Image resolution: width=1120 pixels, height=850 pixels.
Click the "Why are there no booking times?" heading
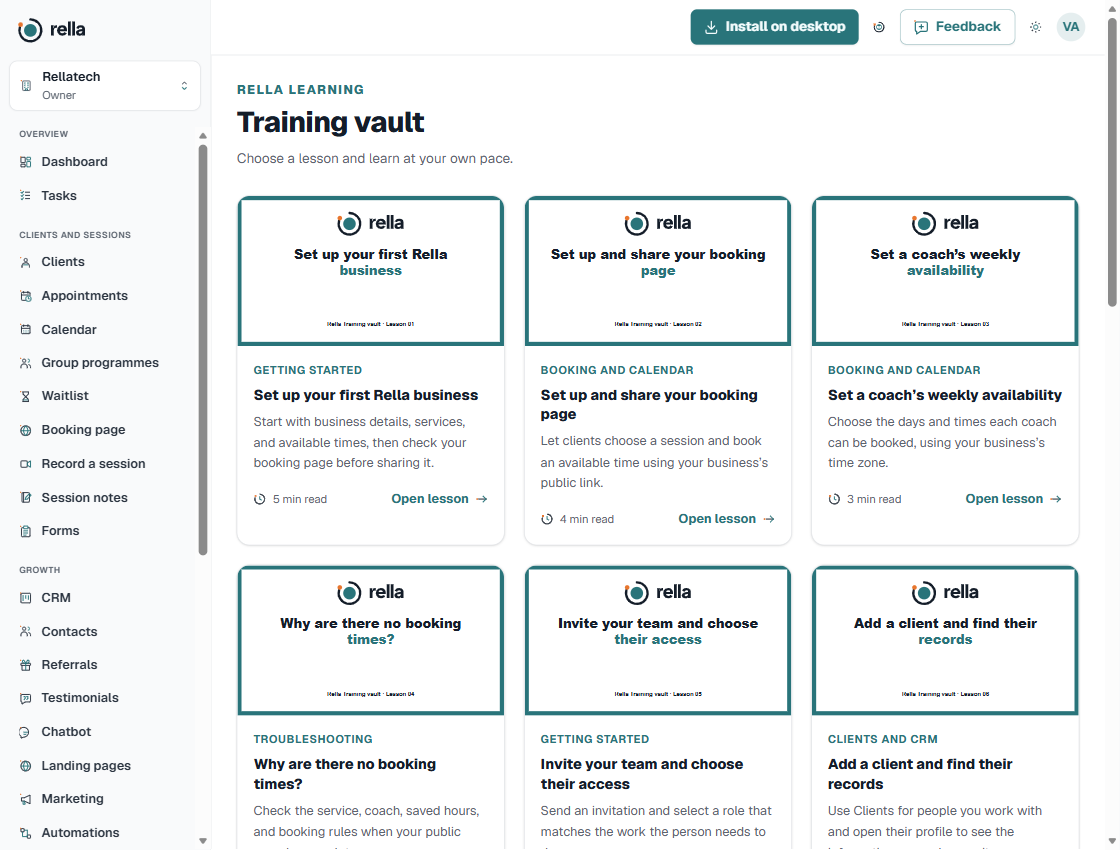(x=345, y=774)
